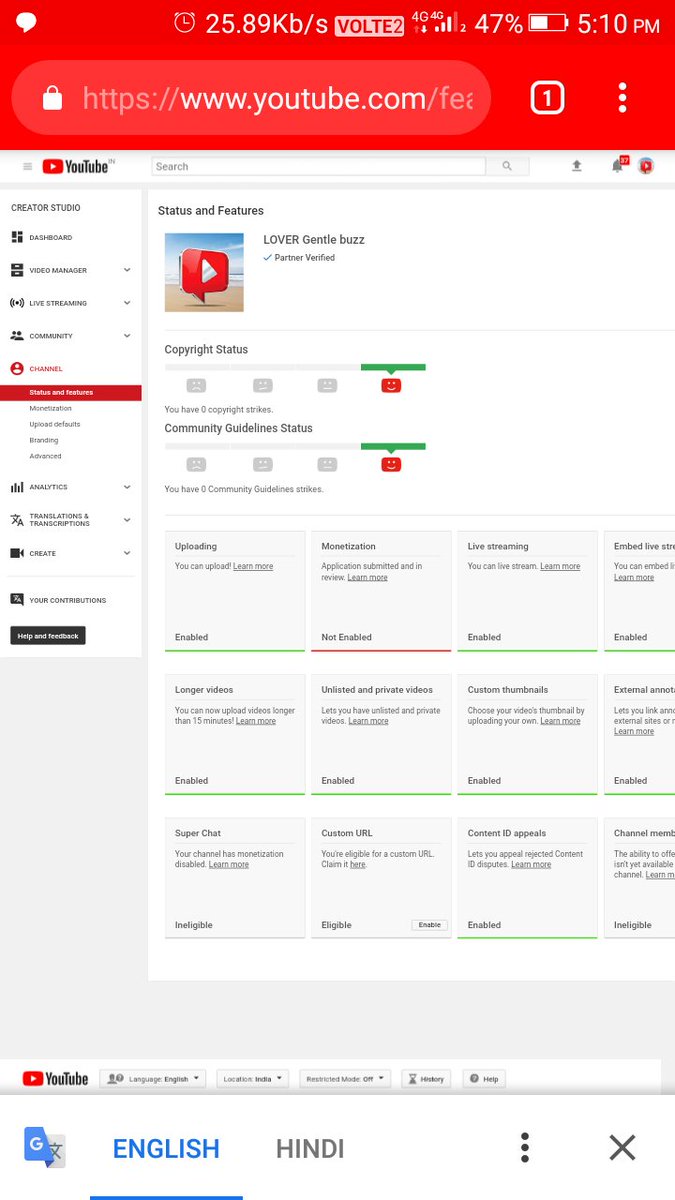Click the Dashboard sidebar icon

click(x=16, y=237)
